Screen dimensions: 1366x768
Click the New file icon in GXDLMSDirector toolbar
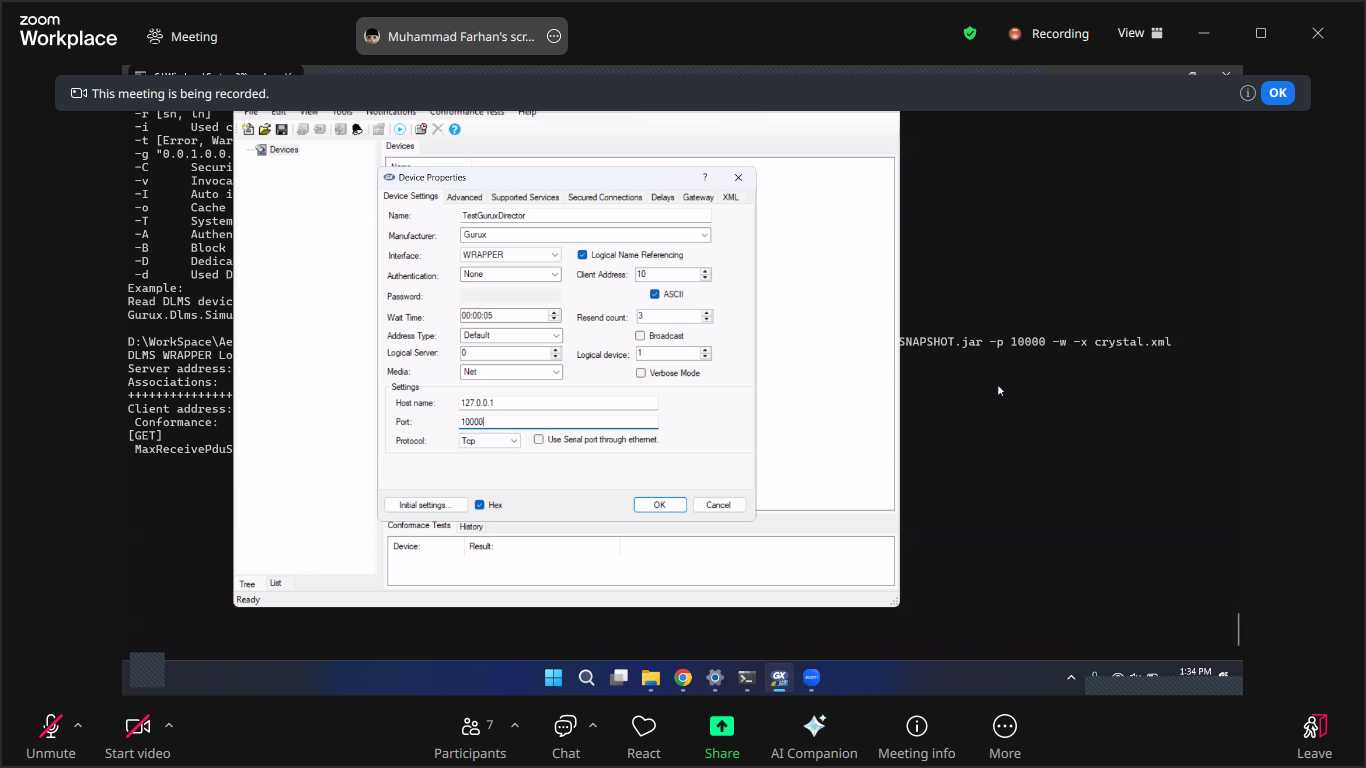248,129
